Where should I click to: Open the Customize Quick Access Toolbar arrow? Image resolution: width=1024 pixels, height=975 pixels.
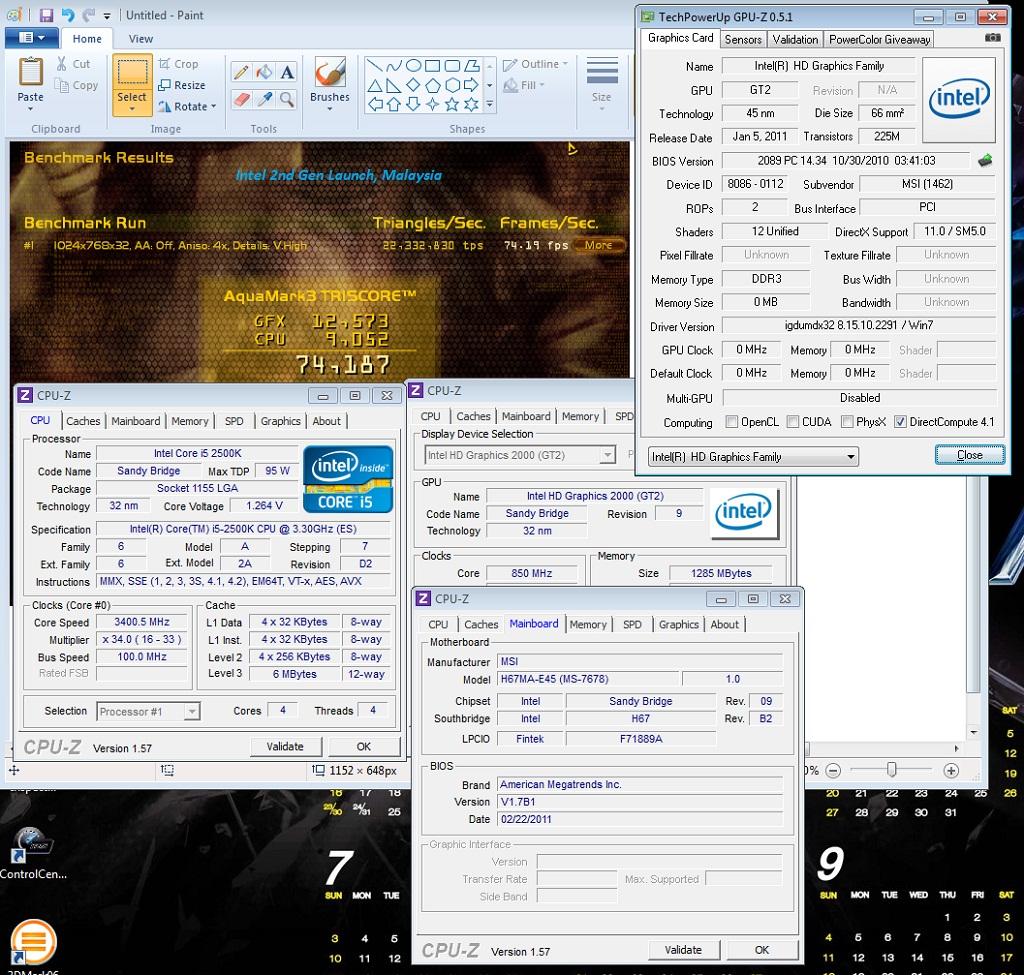pos(107,15)
